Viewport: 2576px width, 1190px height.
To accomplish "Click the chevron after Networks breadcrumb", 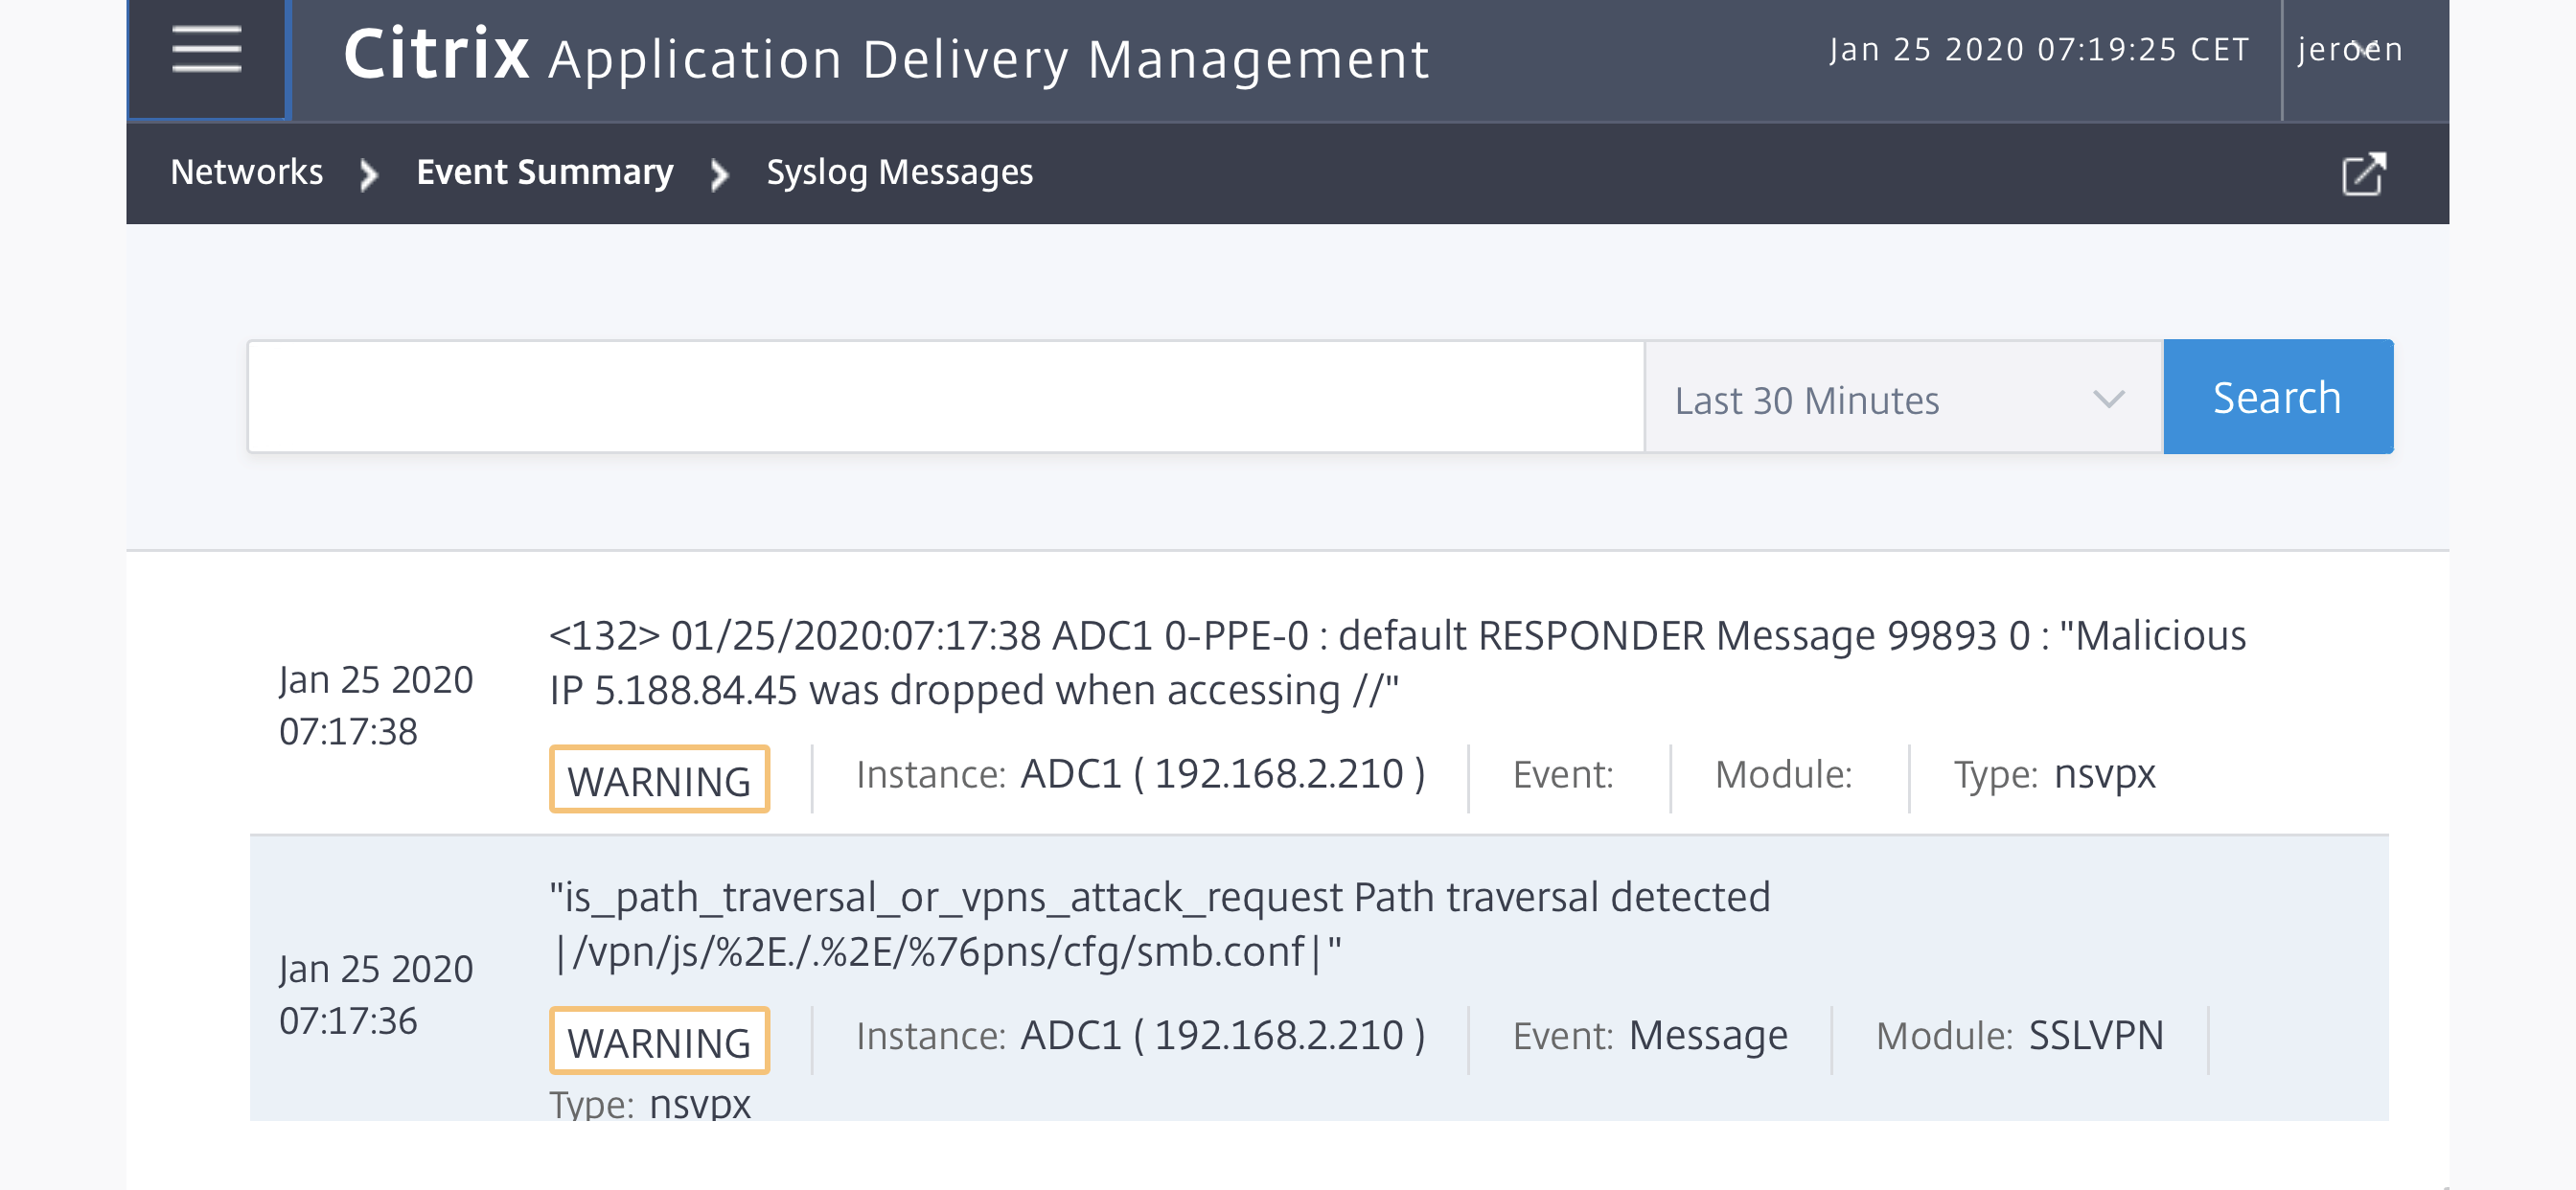I will 369,174.
